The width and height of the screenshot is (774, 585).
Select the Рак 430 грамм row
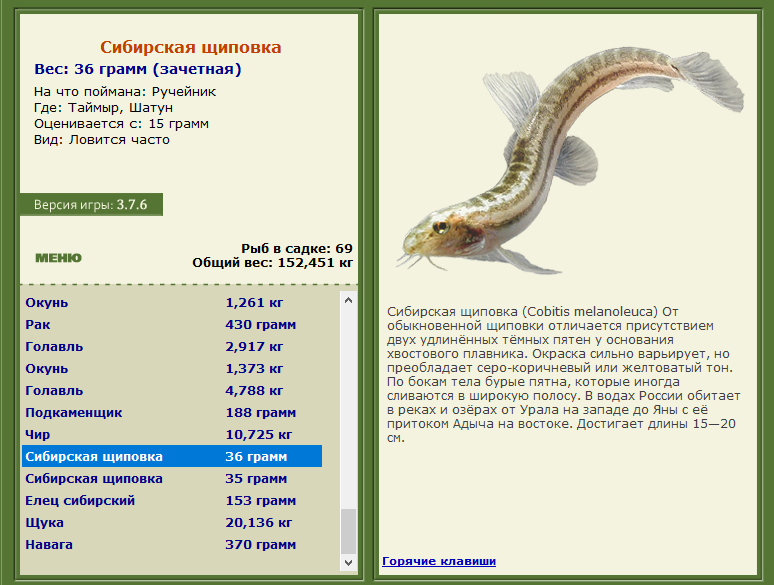[172, 324]
